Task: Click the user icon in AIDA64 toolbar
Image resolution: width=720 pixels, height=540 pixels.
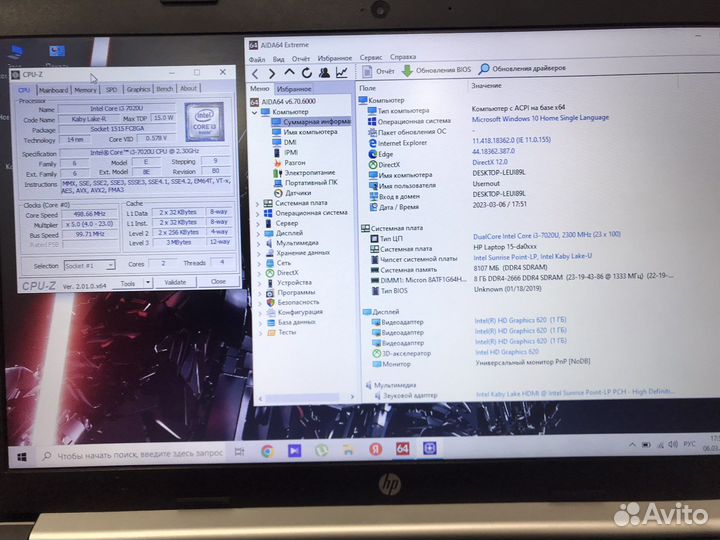Action: 324,73
